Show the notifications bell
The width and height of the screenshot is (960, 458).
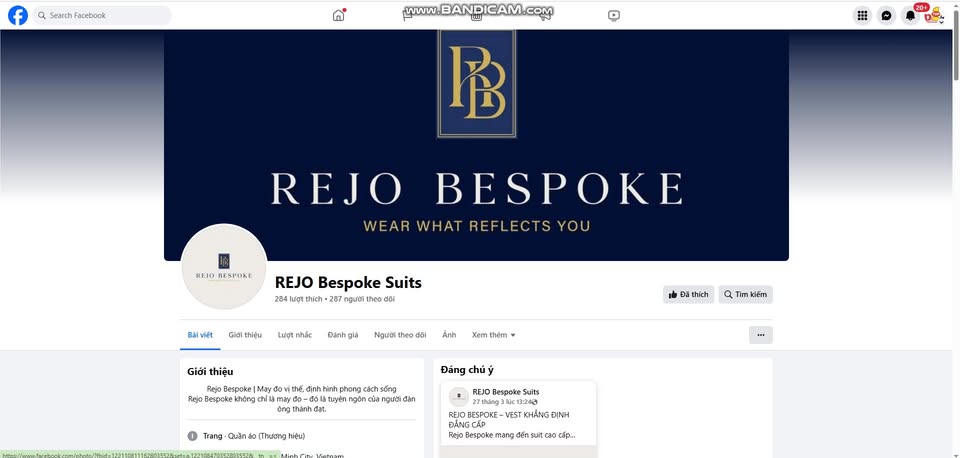pyautogui.click(x=910, y=16)
